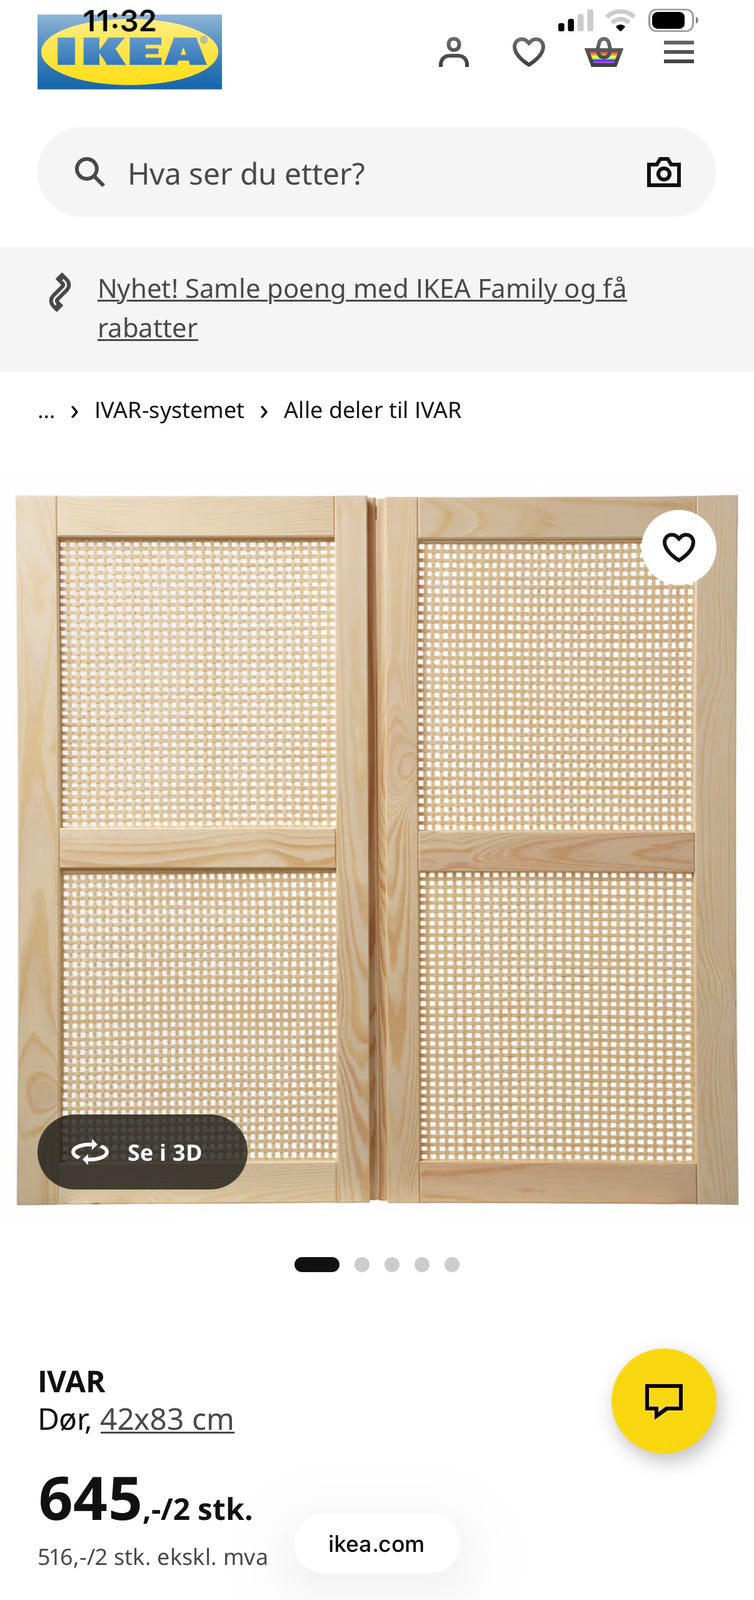Save product with heart on image
This screenshot has height=1600, width=754.
[679, 547]
